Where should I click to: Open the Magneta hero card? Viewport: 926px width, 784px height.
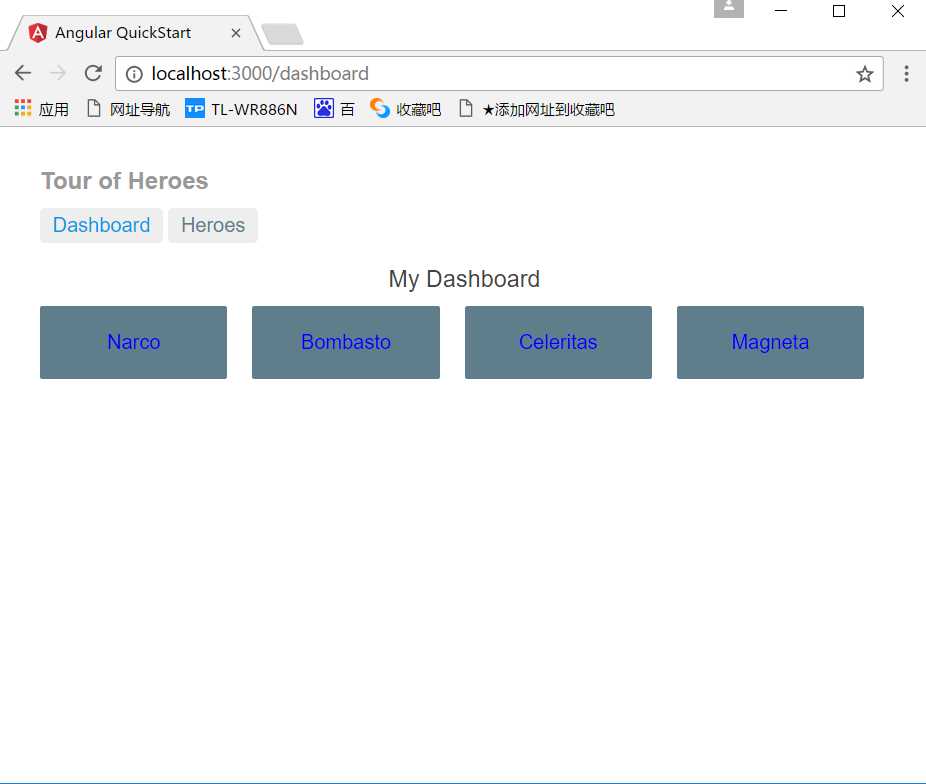pyautogui.click(x=770, y=342)
